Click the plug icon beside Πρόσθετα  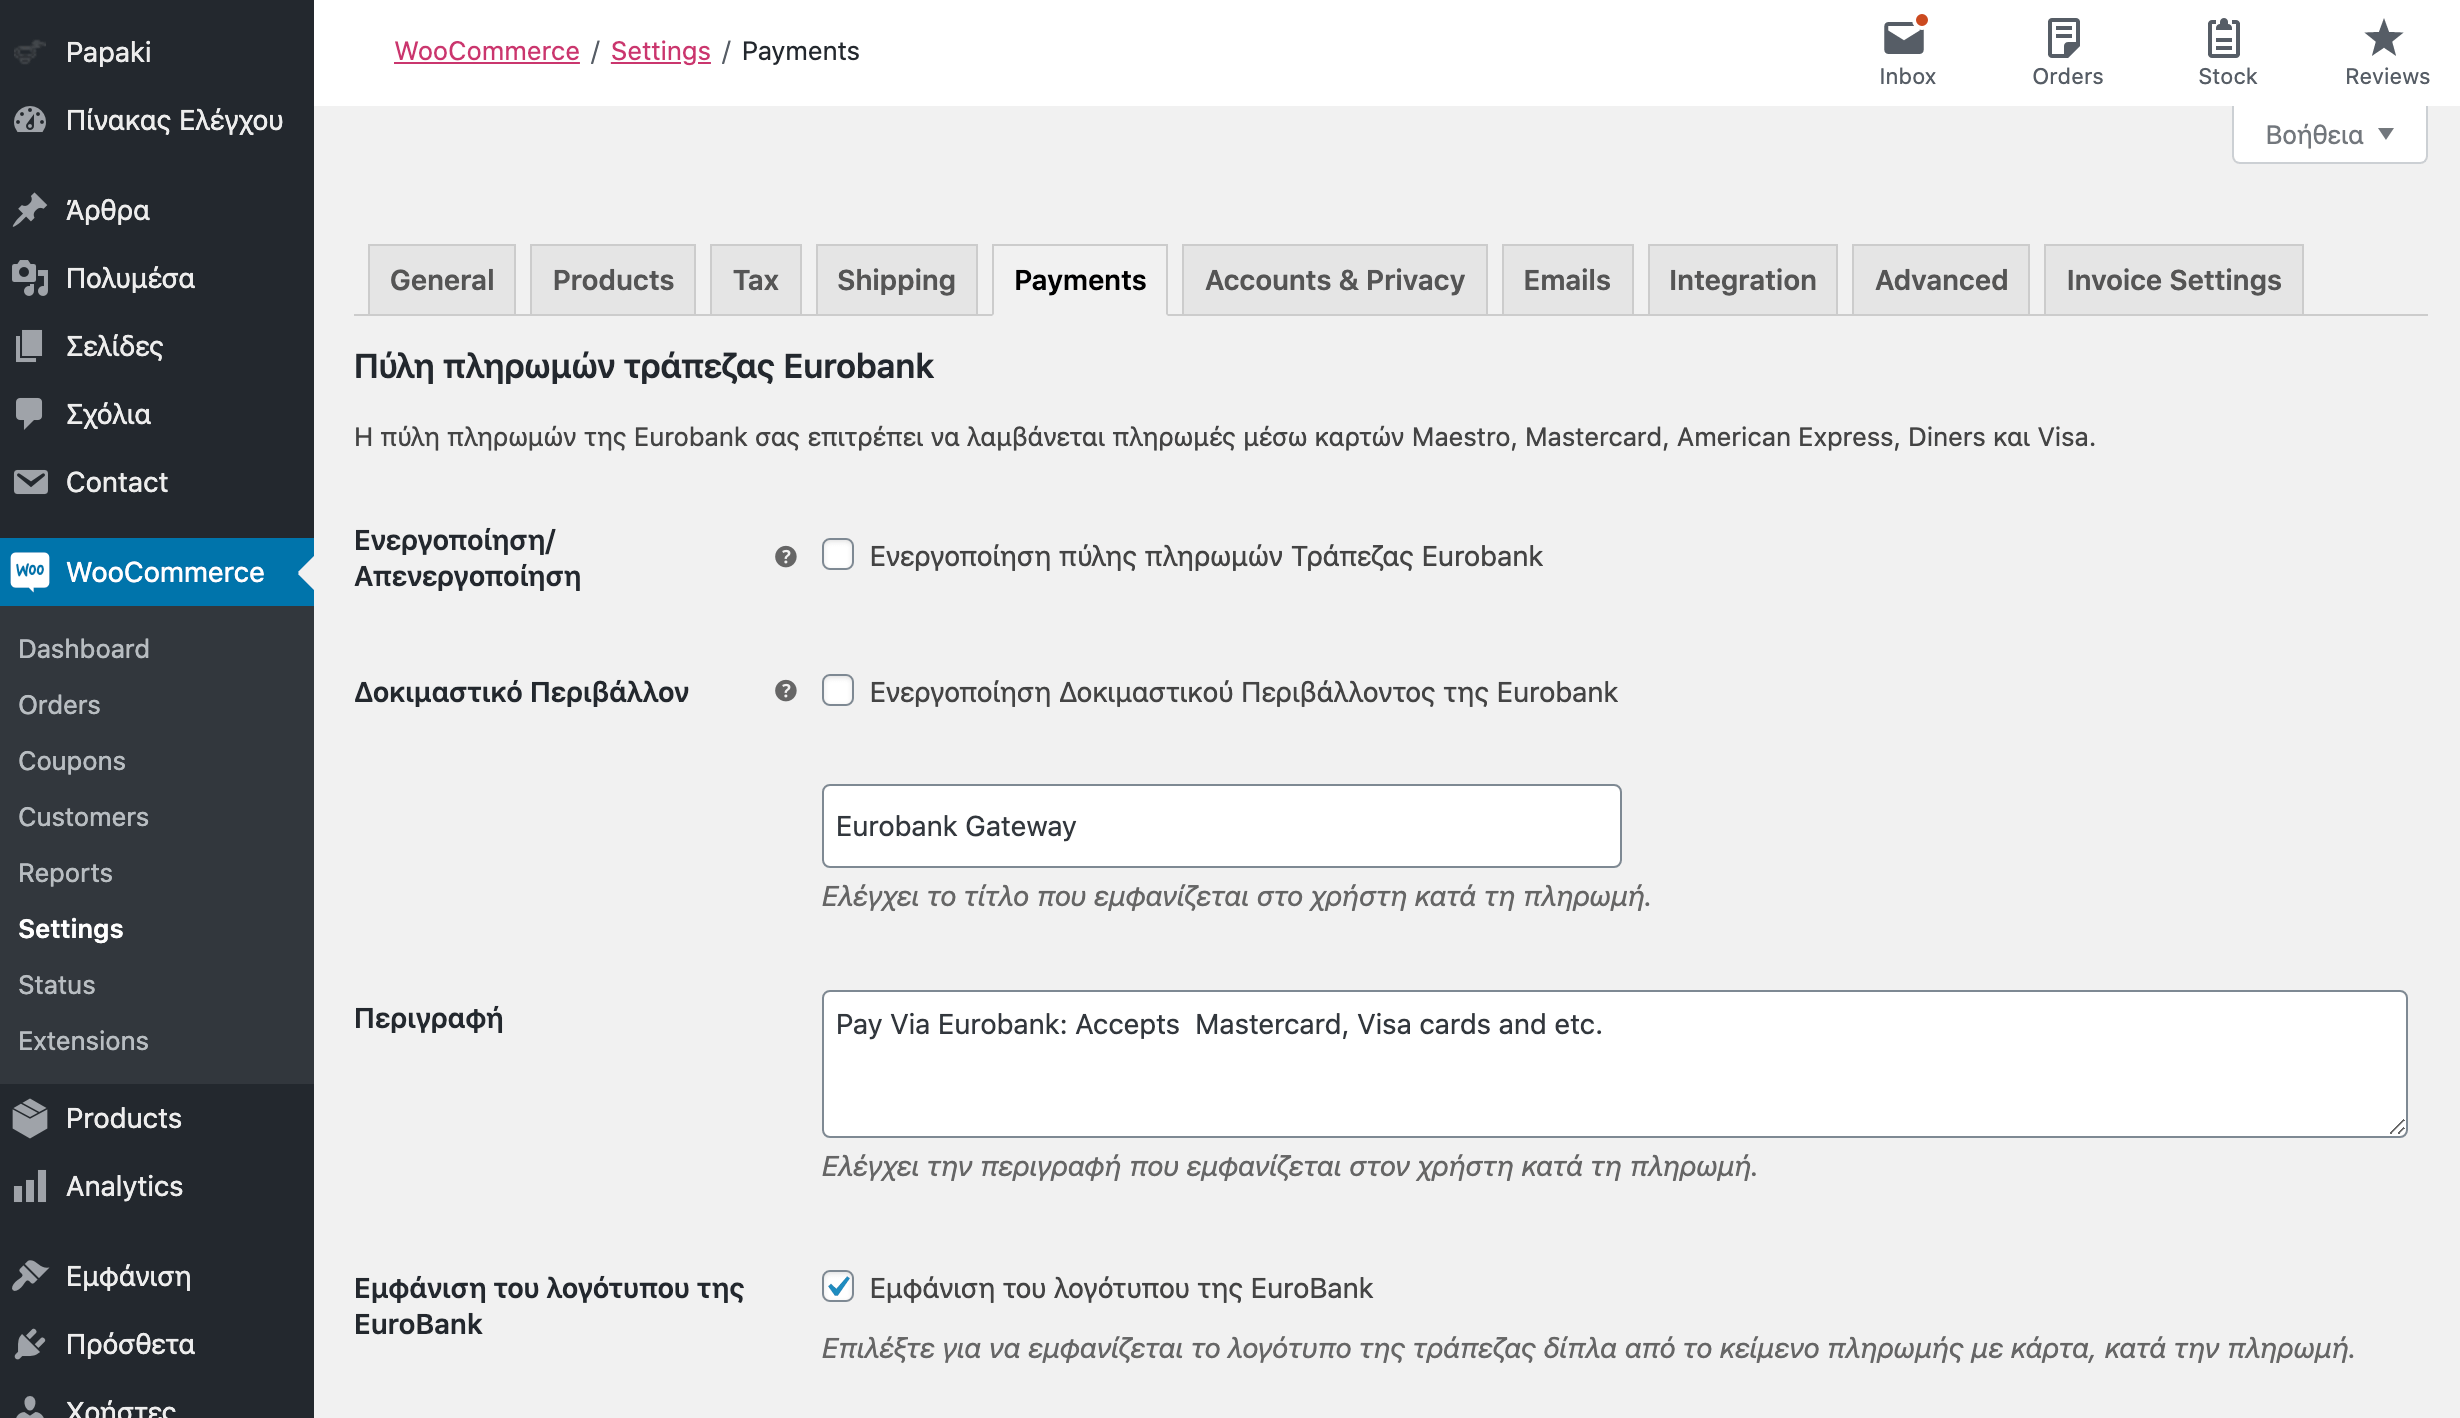(30, 1344)
